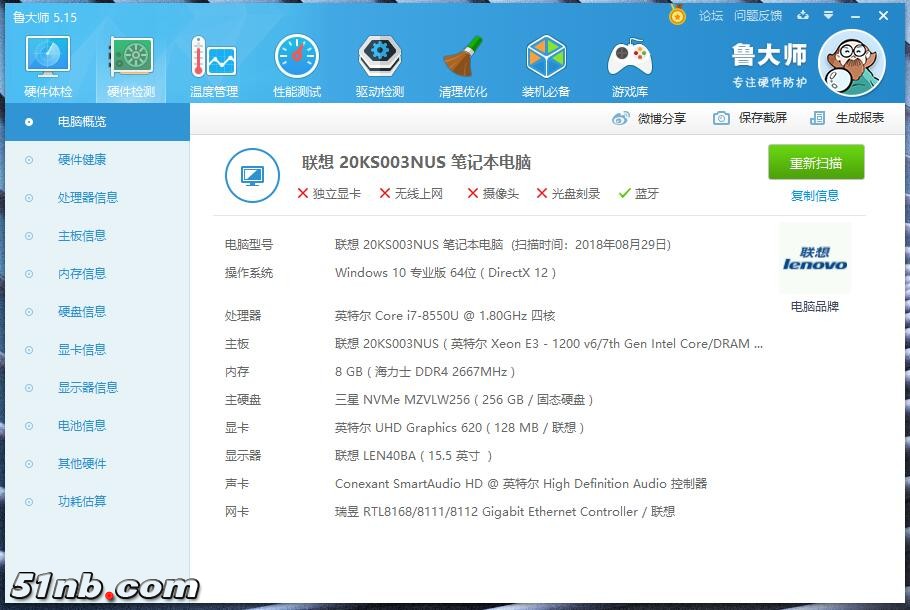Launch the Performance Test (性能测试)
This screenshot has height=610, width=910.
click(296, 63)
